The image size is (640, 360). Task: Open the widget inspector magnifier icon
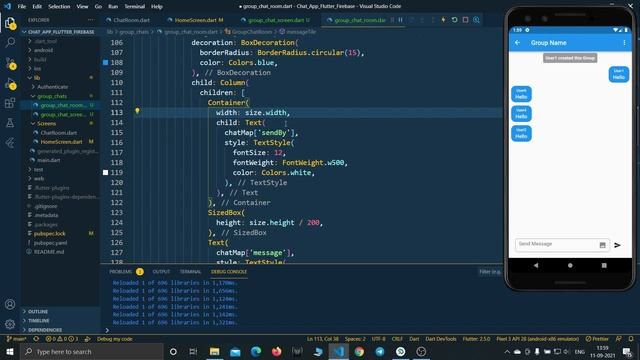(x=476, y=20)
